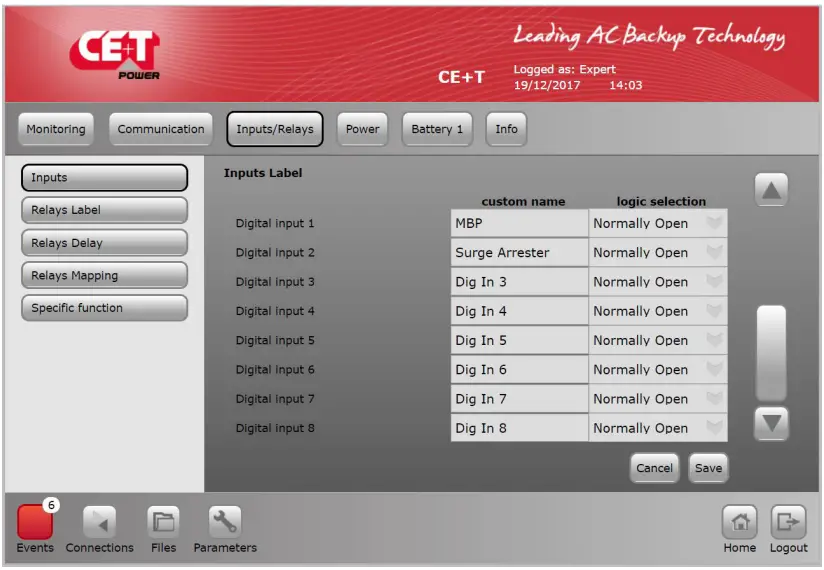Click the Digital input 2 label
The width and height of the screenshot is (824, 570).
(275, 253)
